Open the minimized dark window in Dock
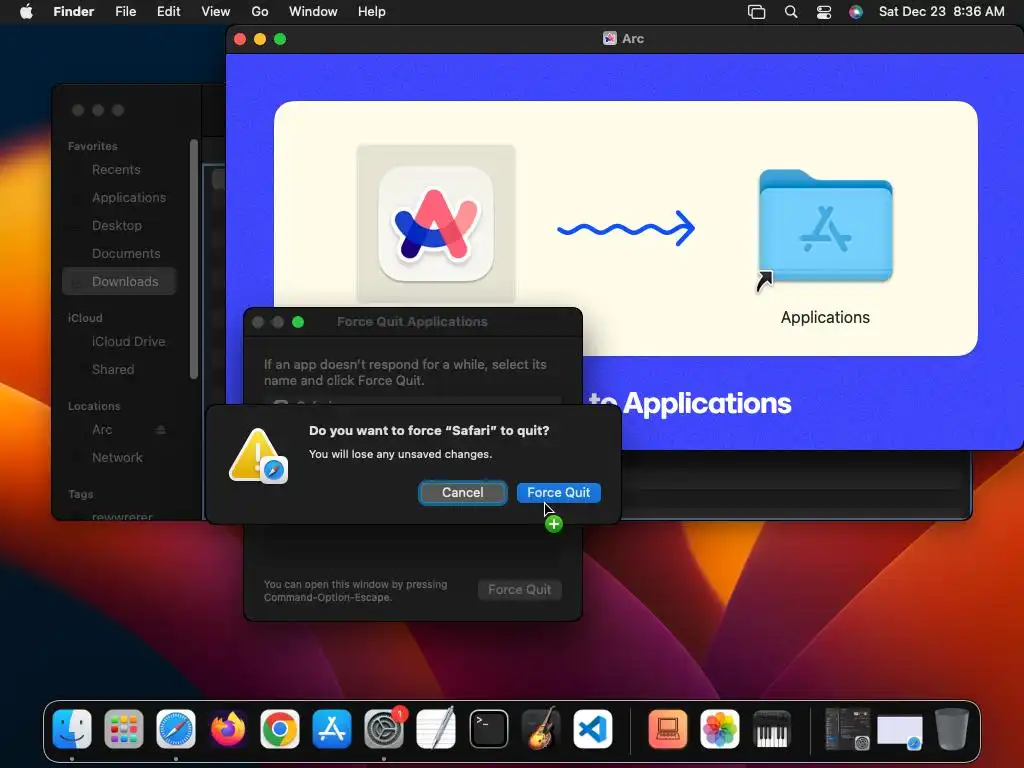This screenshot has width=1024, height=768. 847,728
